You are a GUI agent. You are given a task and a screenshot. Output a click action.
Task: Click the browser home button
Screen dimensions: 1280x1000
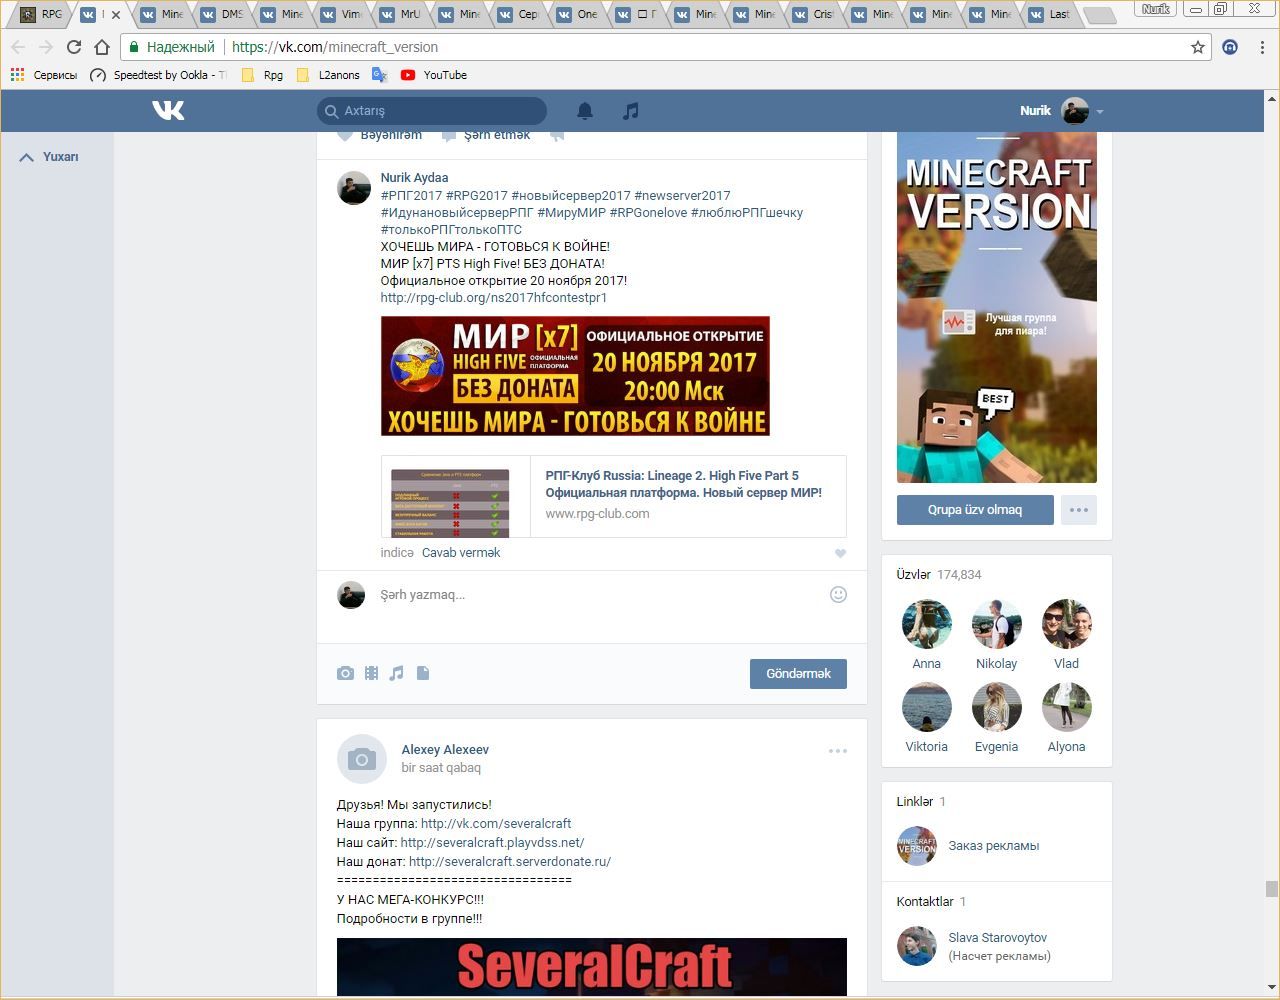click(x=101, y=47)
